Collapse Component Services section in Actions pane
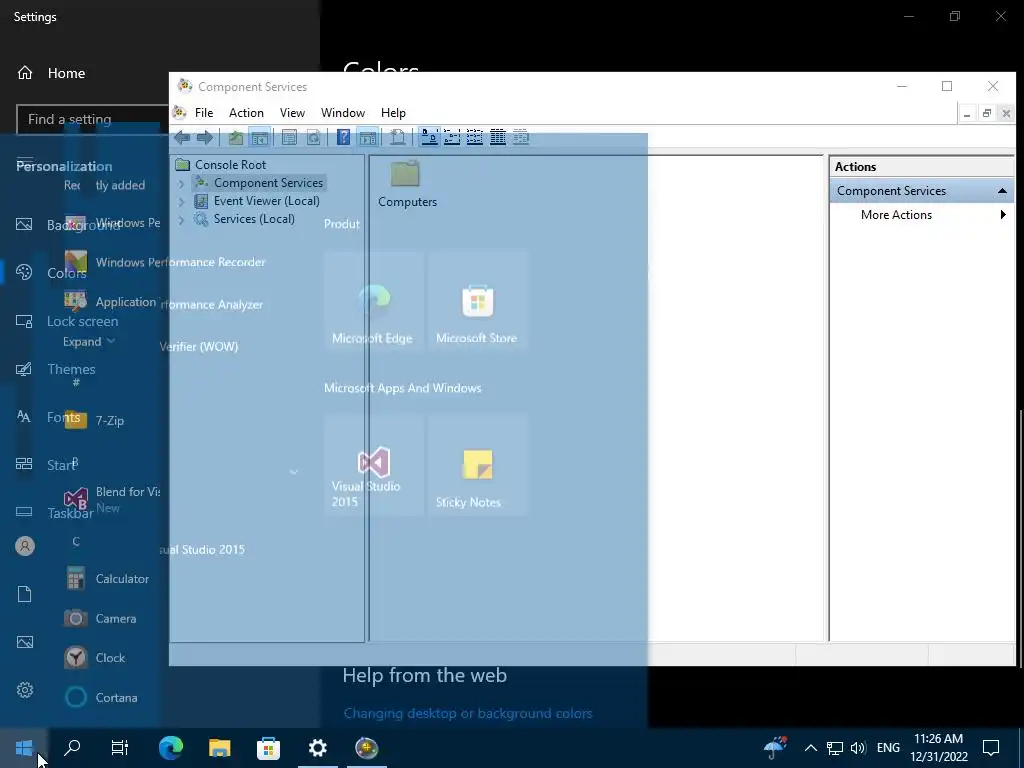Viewport: 1024px width, 768px height. point(1002,191)
